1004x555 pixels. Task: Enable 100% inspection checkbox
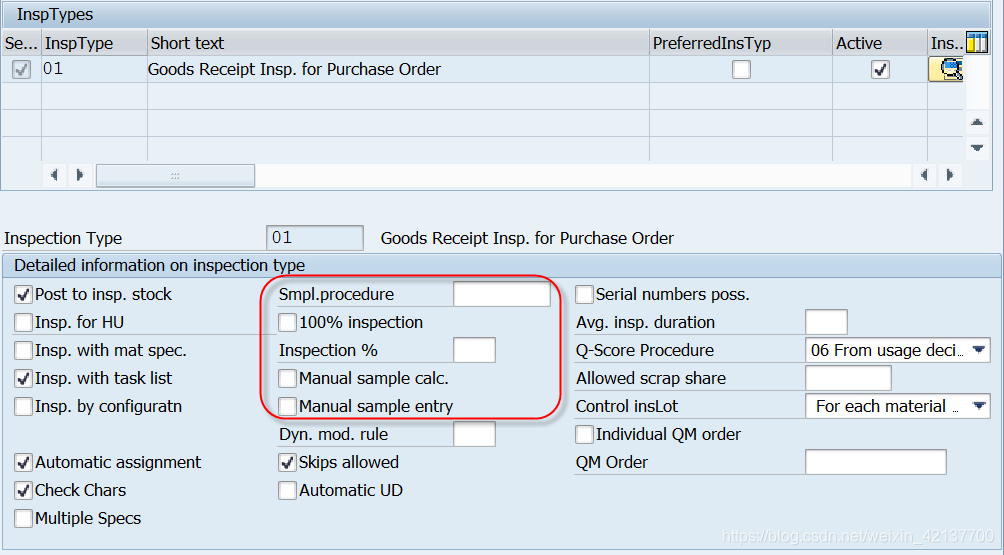(287, 322)
